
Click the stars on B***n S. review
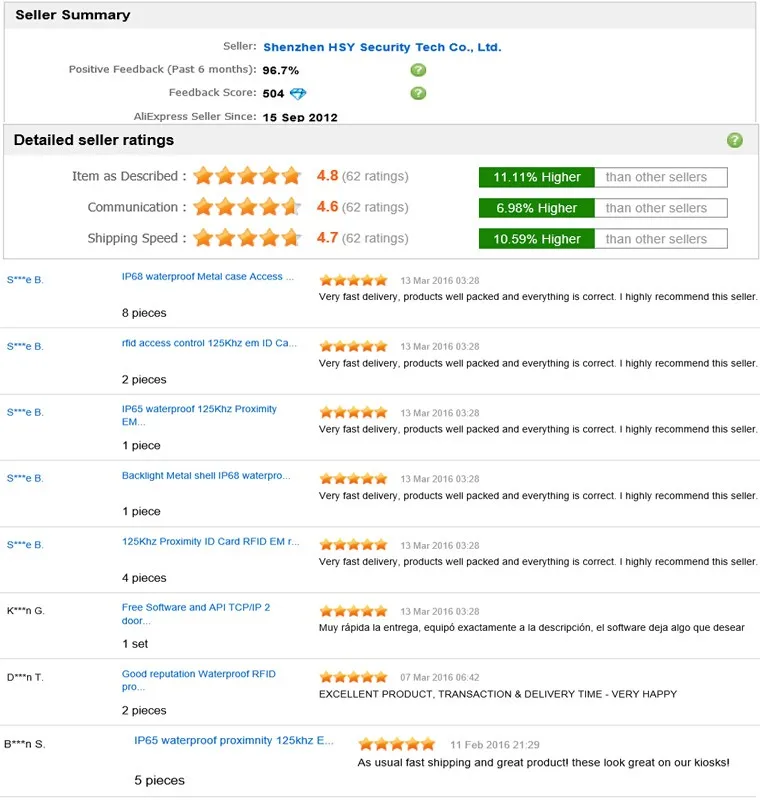coord(396,744)
